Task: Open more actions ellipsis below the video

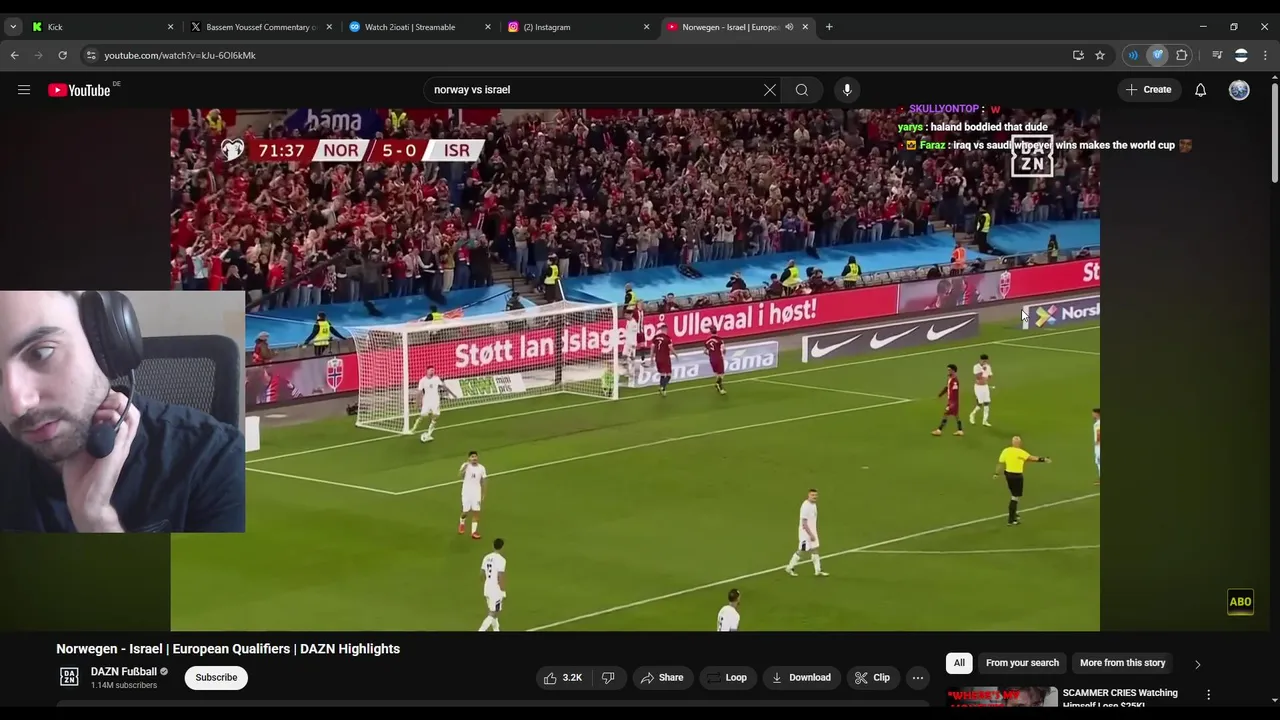Action: click(917, 678)
